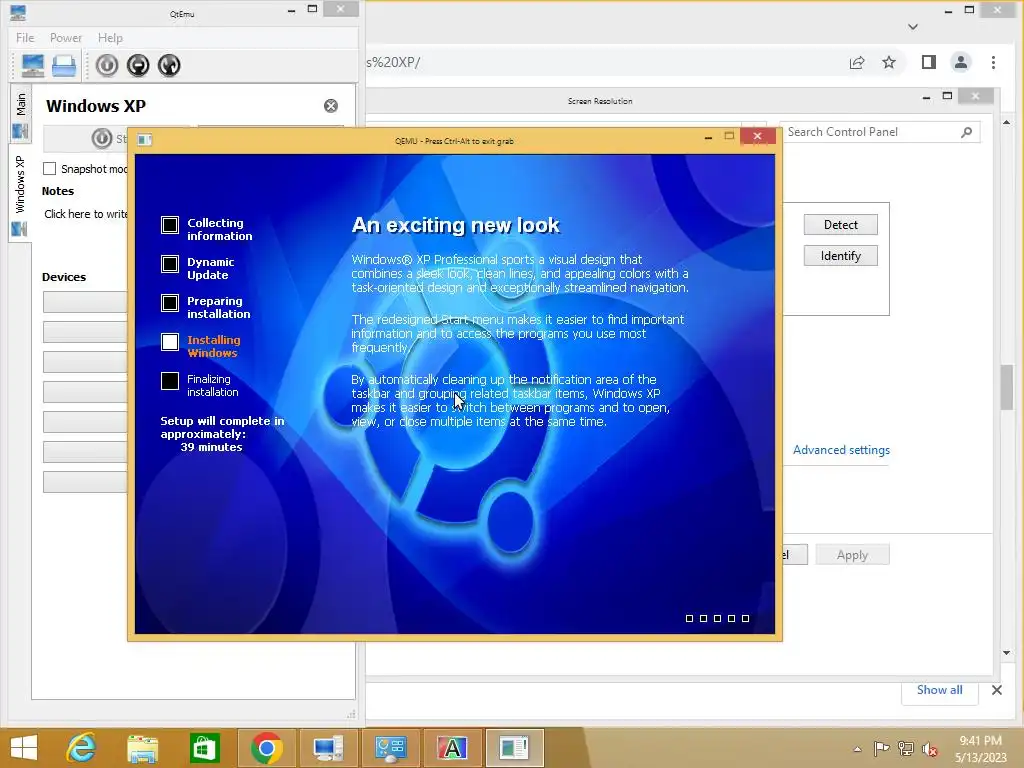Screen dimensions: 1024x768
Task: Click the QtEmu application icon in its title bar
Action: click(x=18, y=12)
